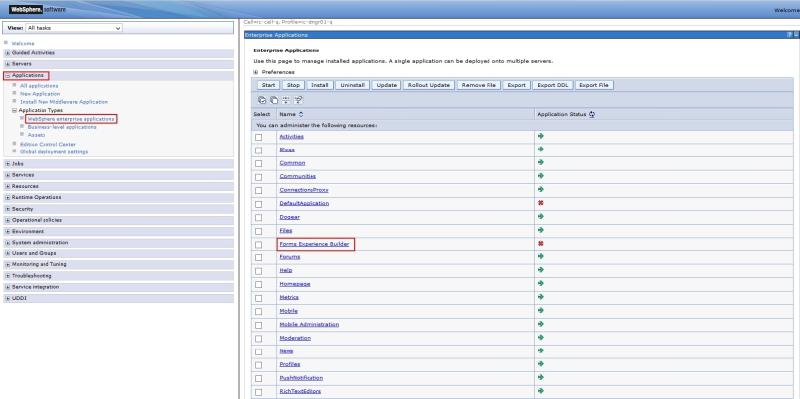Click the Show filter view icon

[286, 100]
